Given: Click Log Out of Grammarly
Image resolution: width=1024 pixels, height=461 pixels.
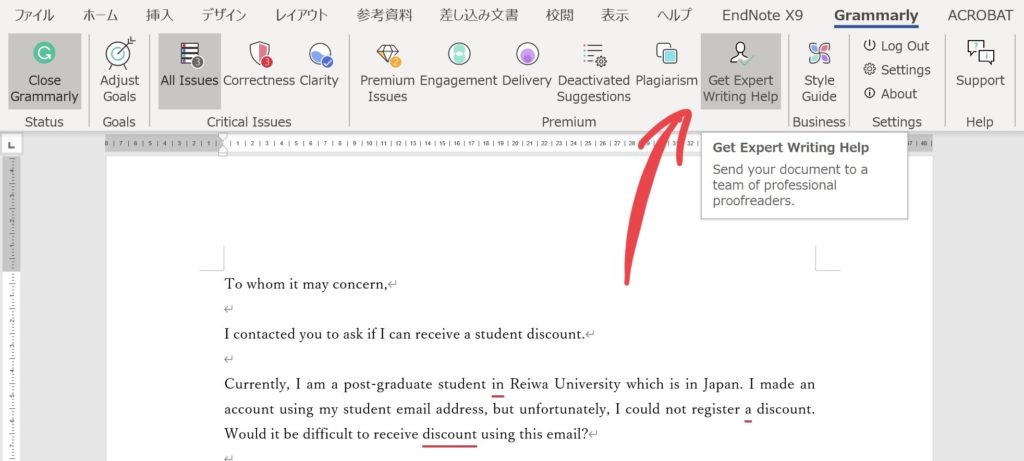Looking at the screenshot, I should coord(896,46).
